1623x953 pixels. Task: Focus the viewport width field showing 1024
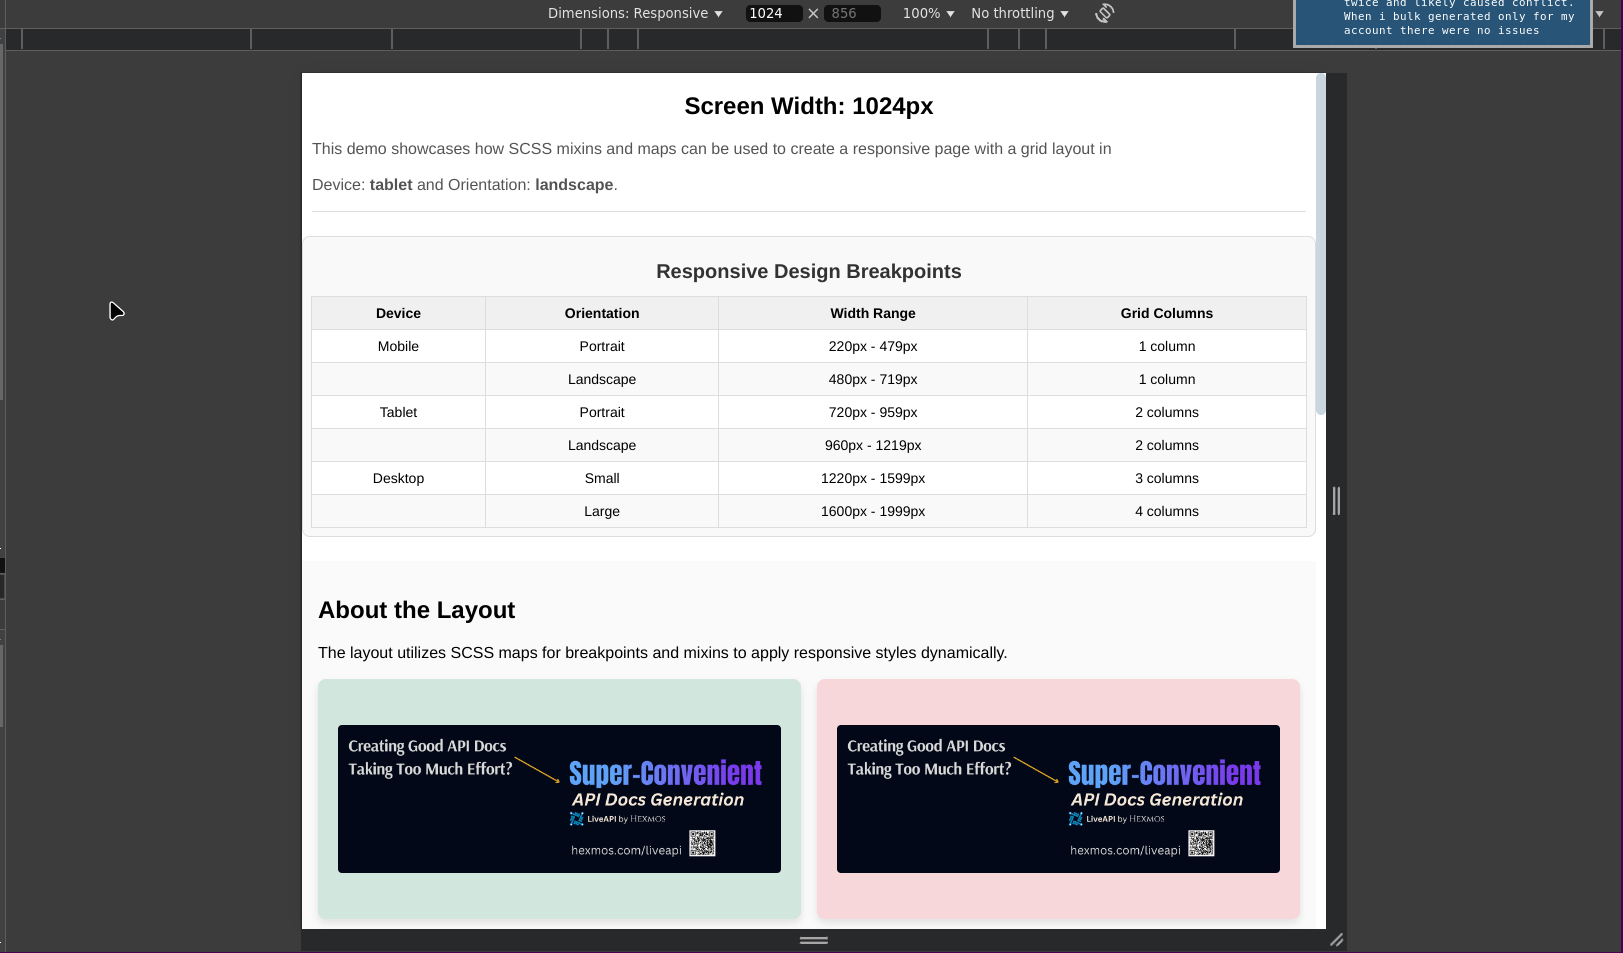point(773,13)
